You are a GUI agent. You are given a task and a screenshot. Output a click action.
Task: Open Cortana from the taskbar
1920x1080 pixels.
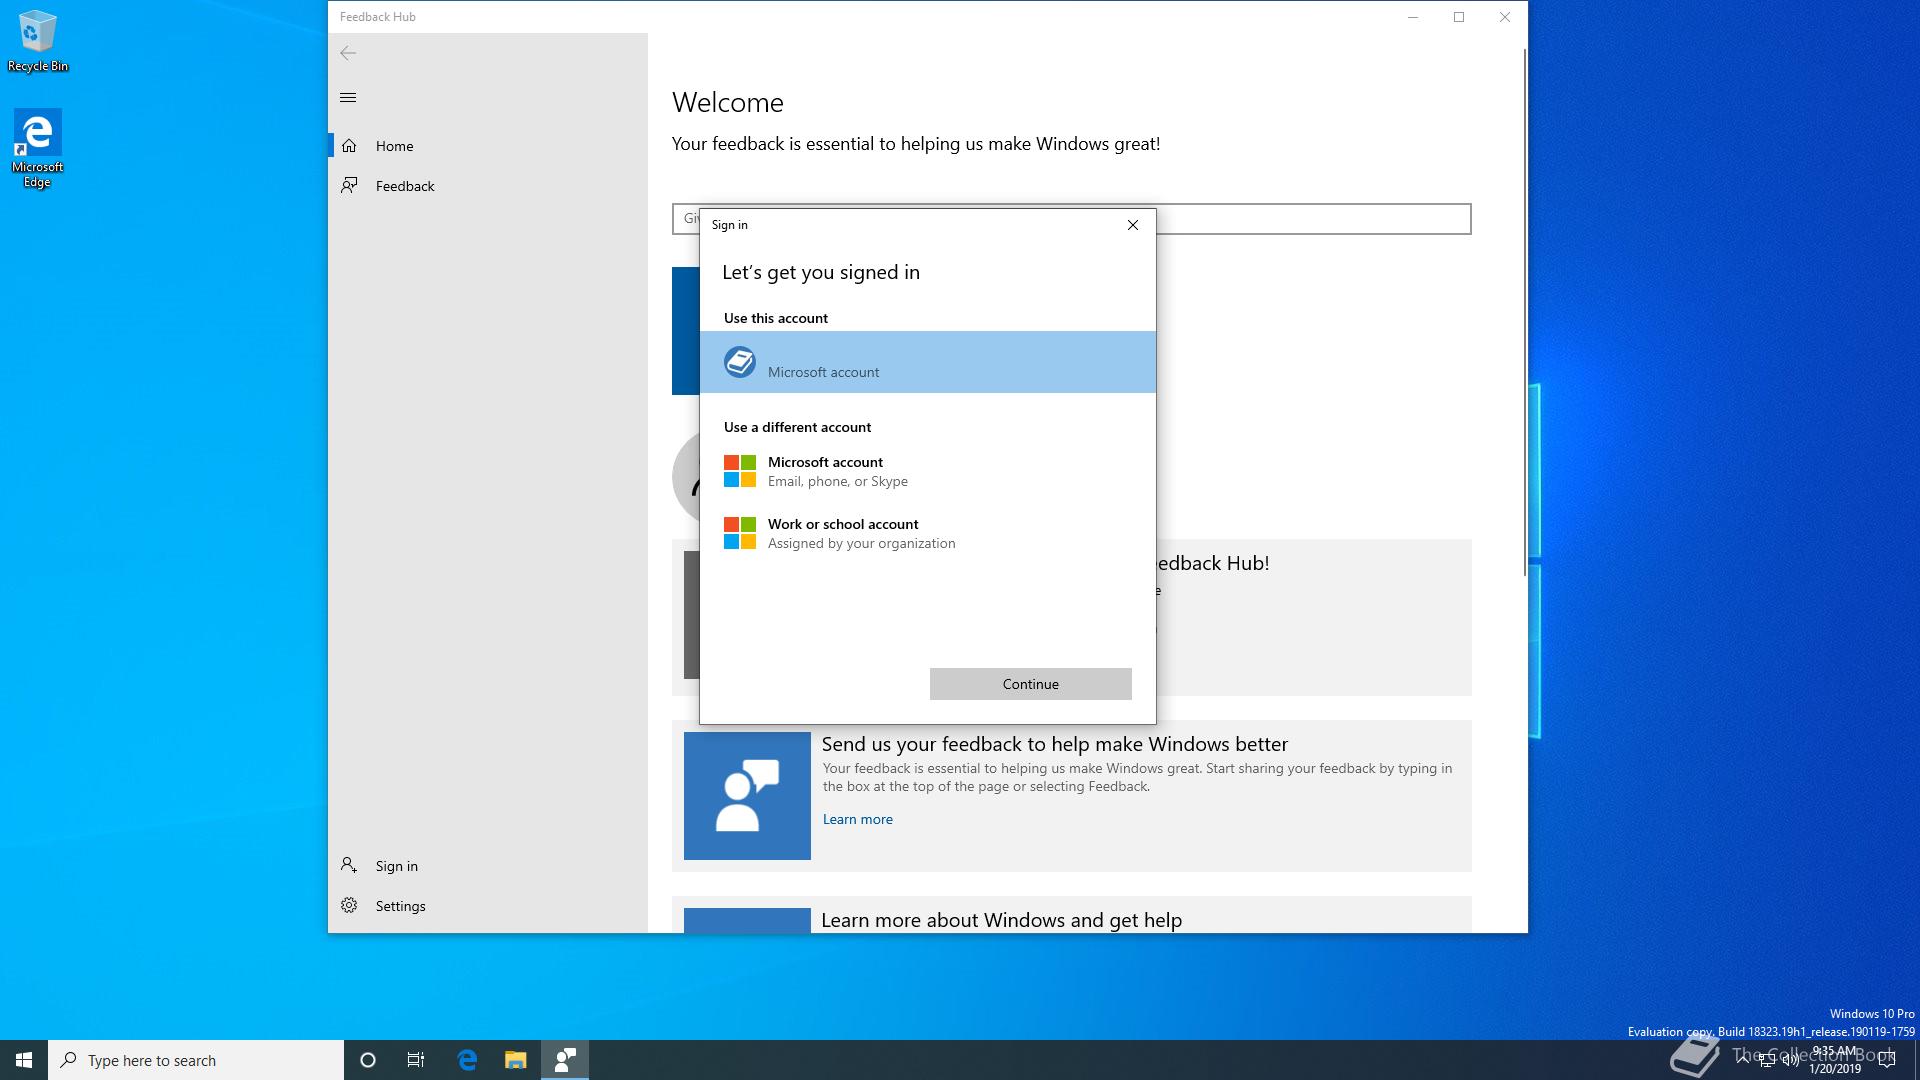click(x=368, y=1060)
